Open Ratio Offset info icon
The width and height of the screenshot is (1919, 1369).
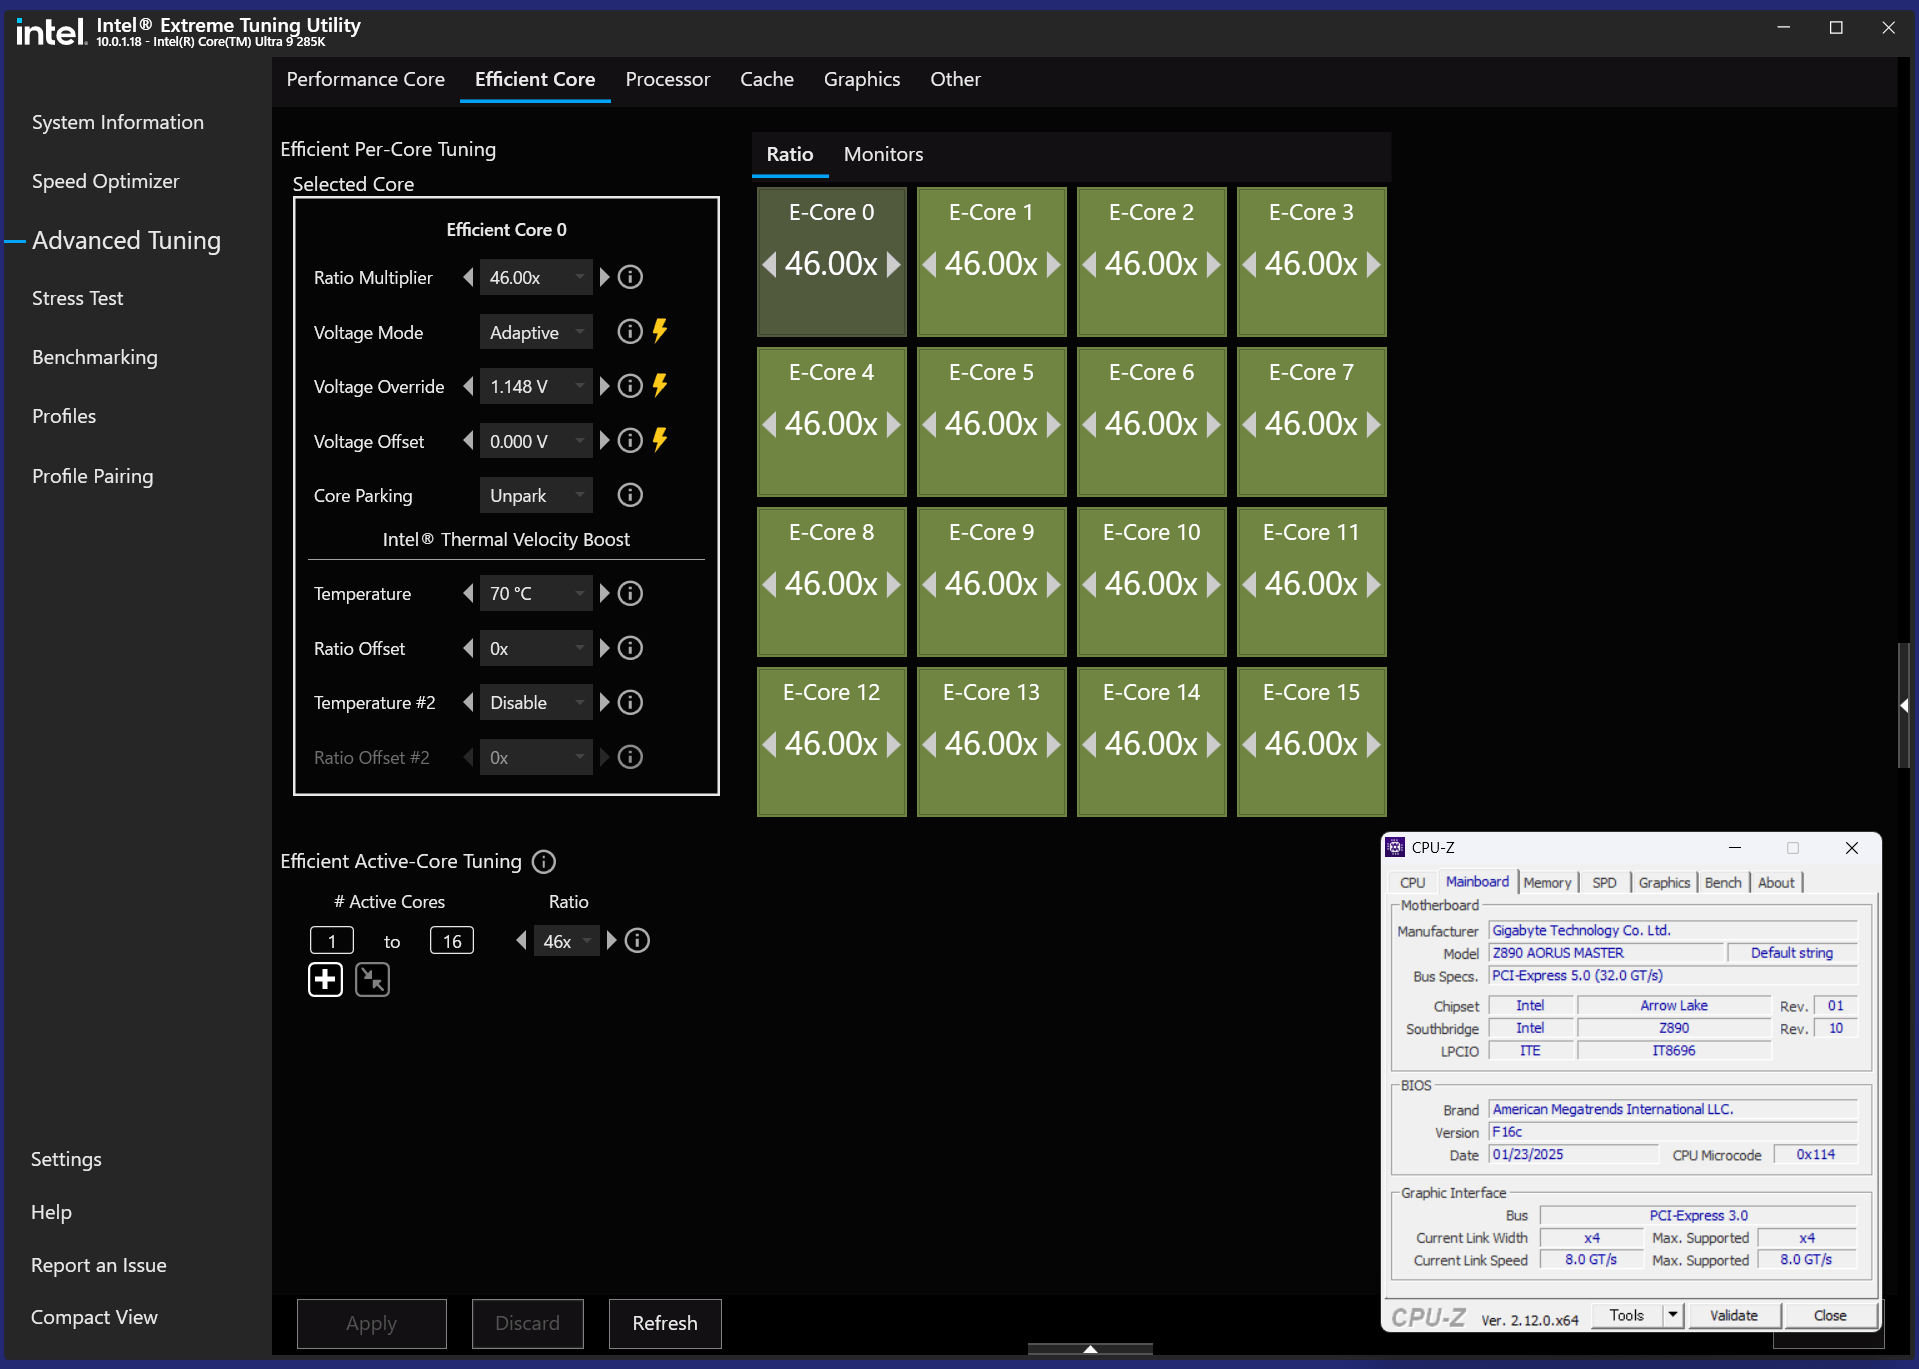tap(630, 648)
